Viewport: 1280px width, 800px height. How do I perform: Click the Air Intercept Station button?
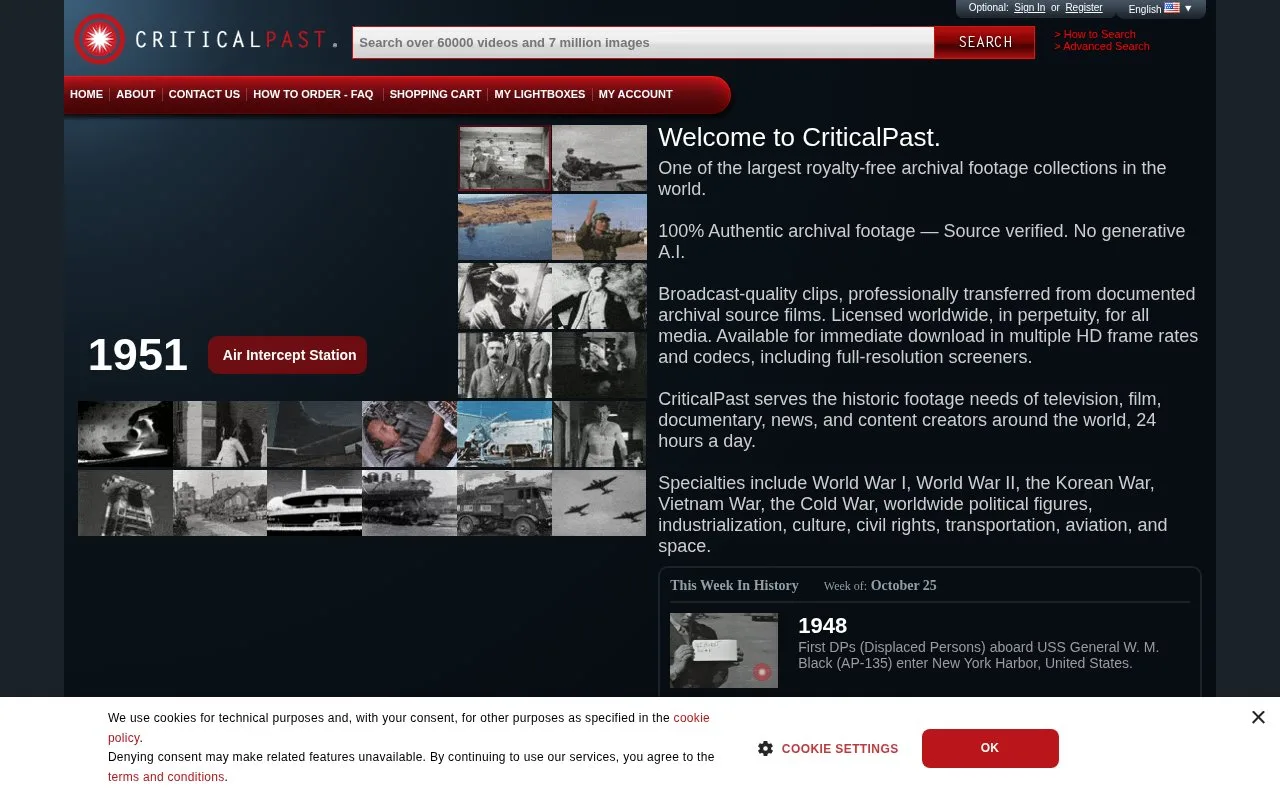coord(288,355)
